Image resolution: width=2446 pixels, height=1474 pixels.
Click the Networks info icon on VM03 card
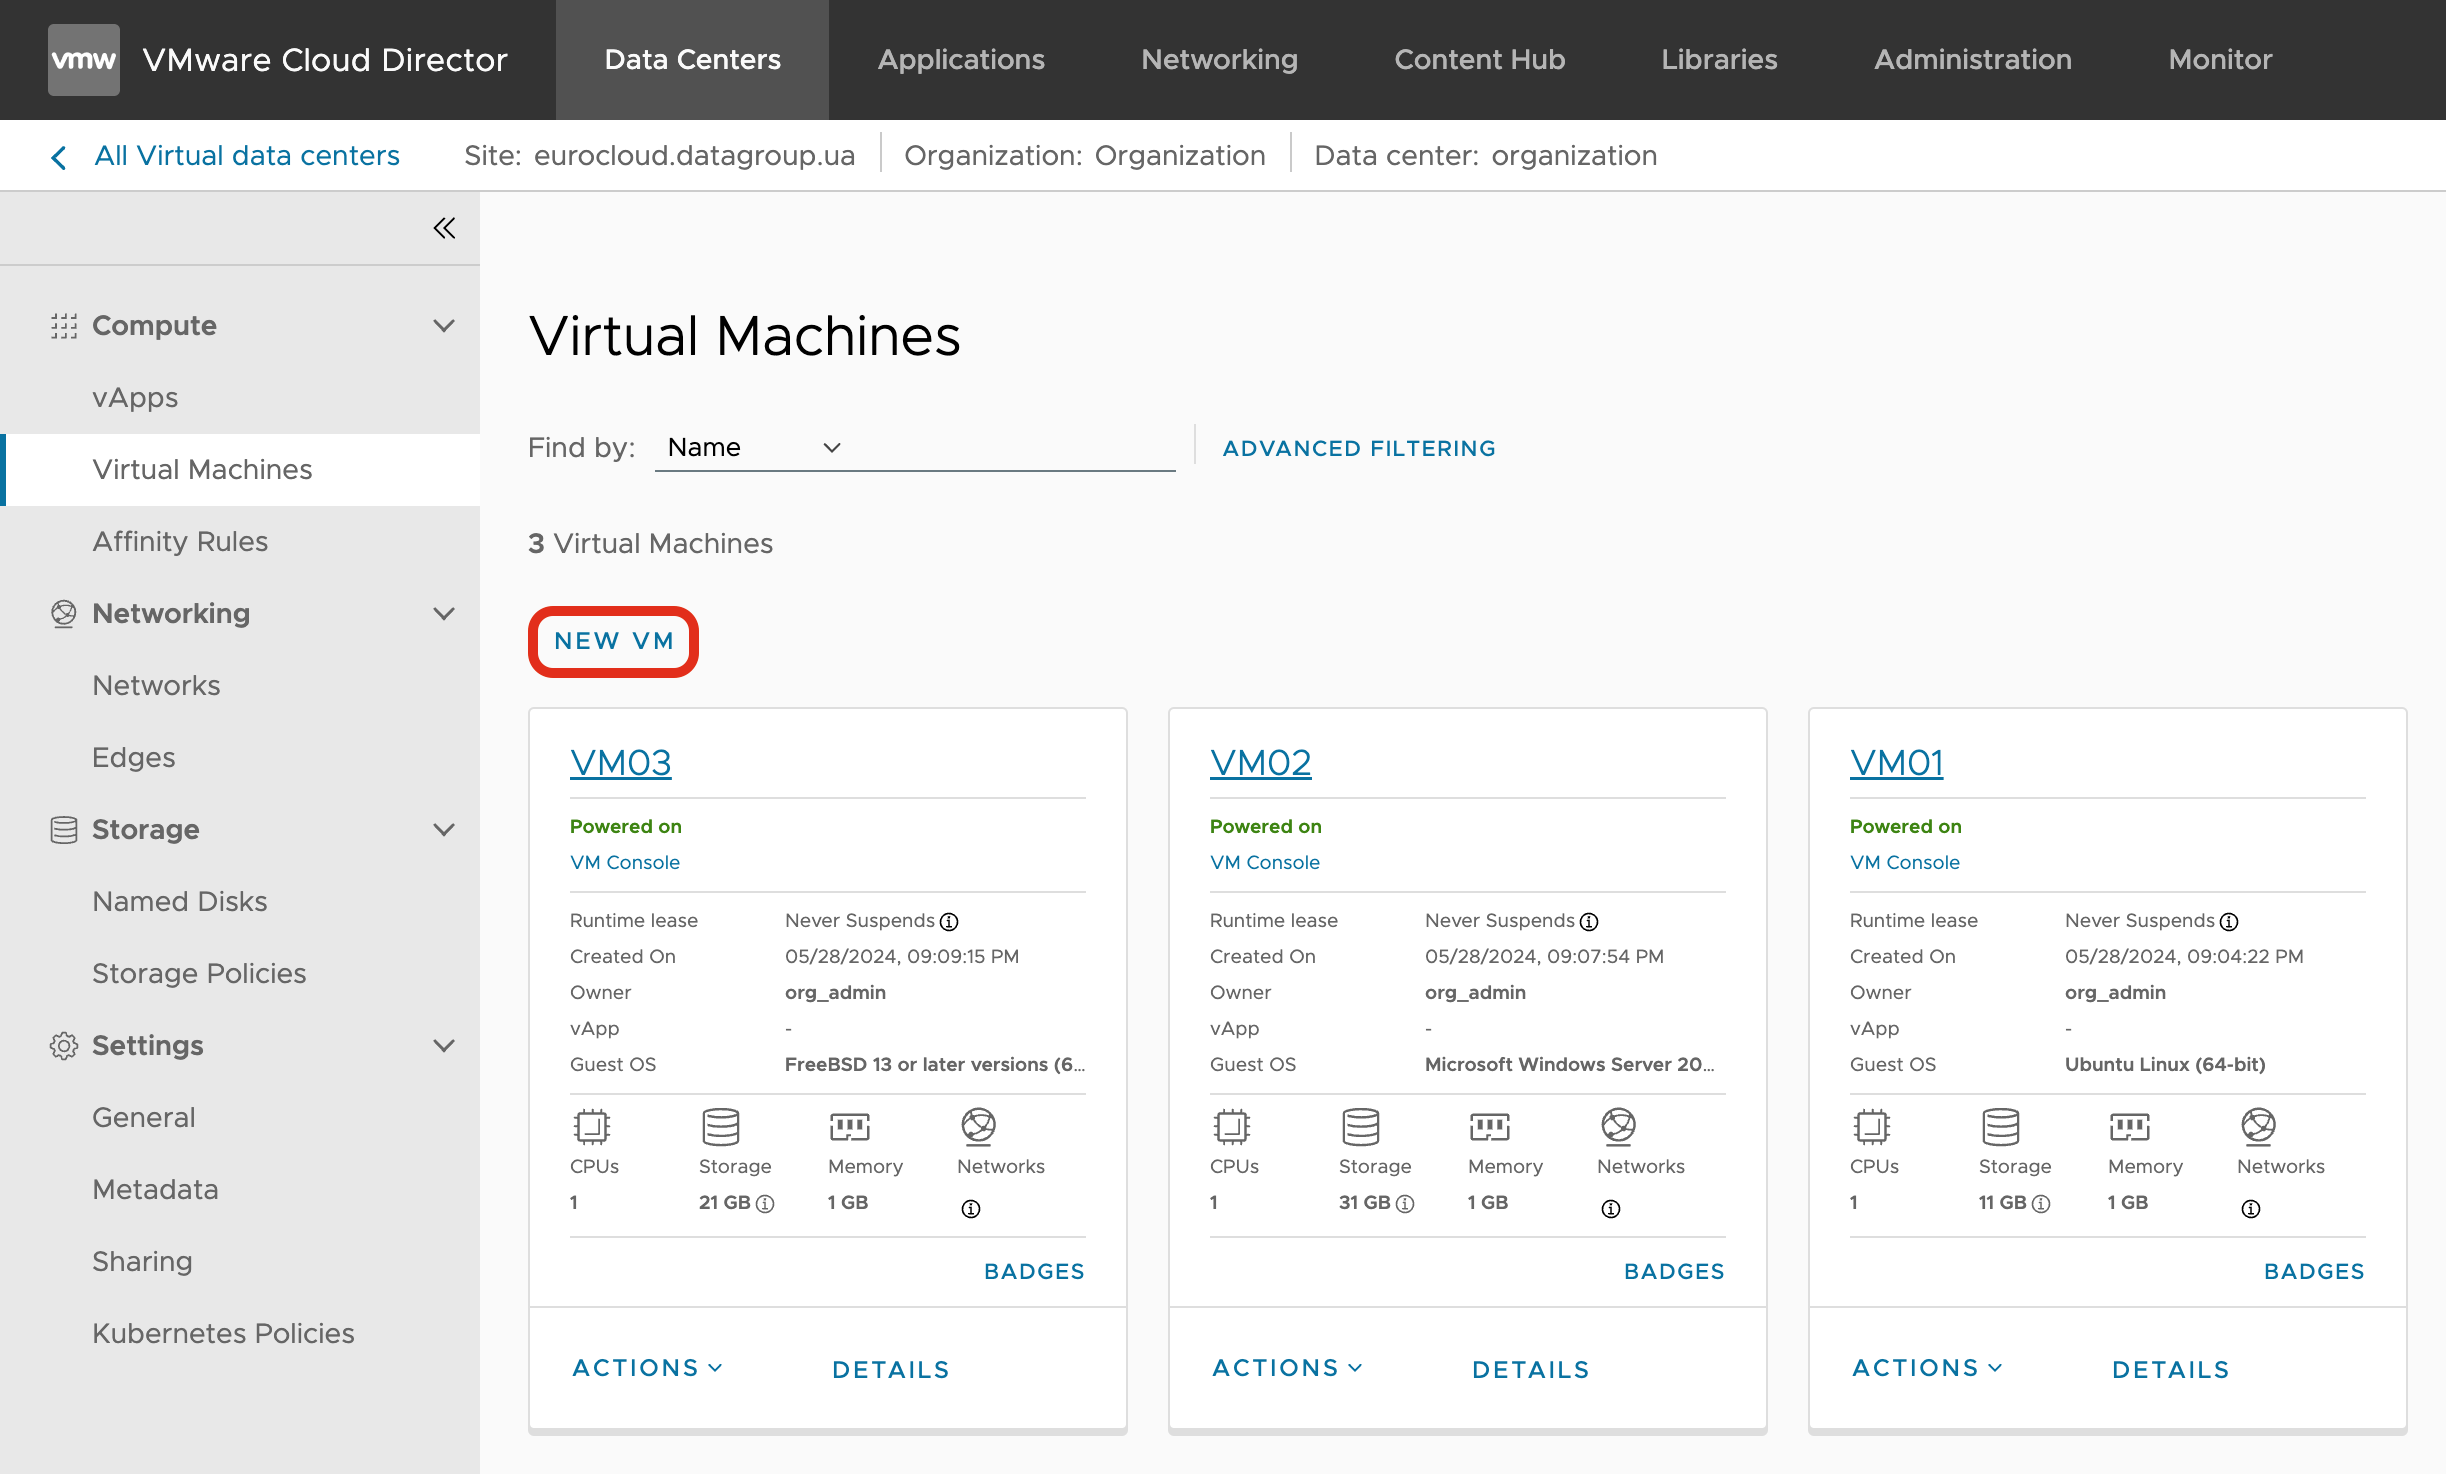coord(971,1209)
